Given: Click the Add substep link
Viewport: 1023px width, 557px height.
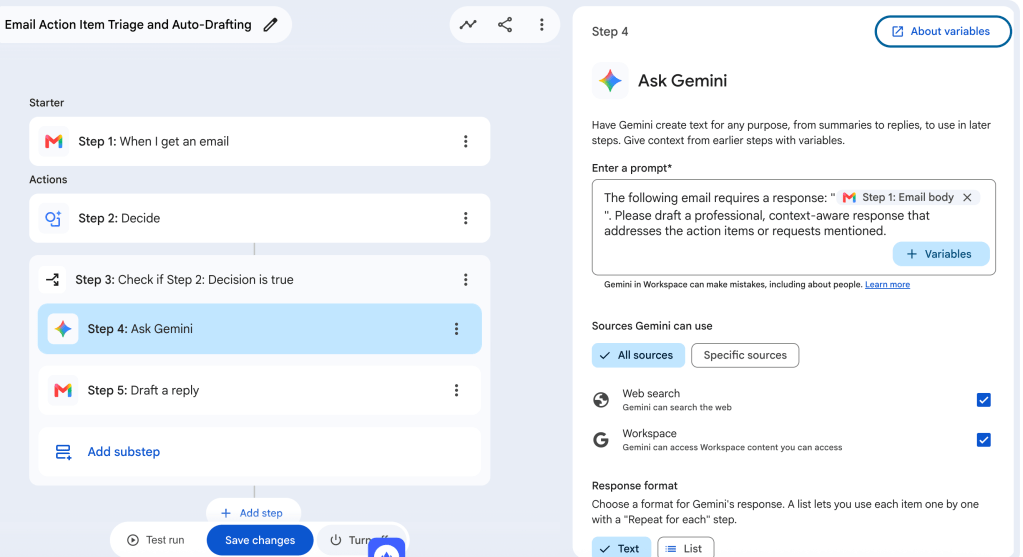Looking at the screenshot, I should pyautogui.click(x=124, y=452).
